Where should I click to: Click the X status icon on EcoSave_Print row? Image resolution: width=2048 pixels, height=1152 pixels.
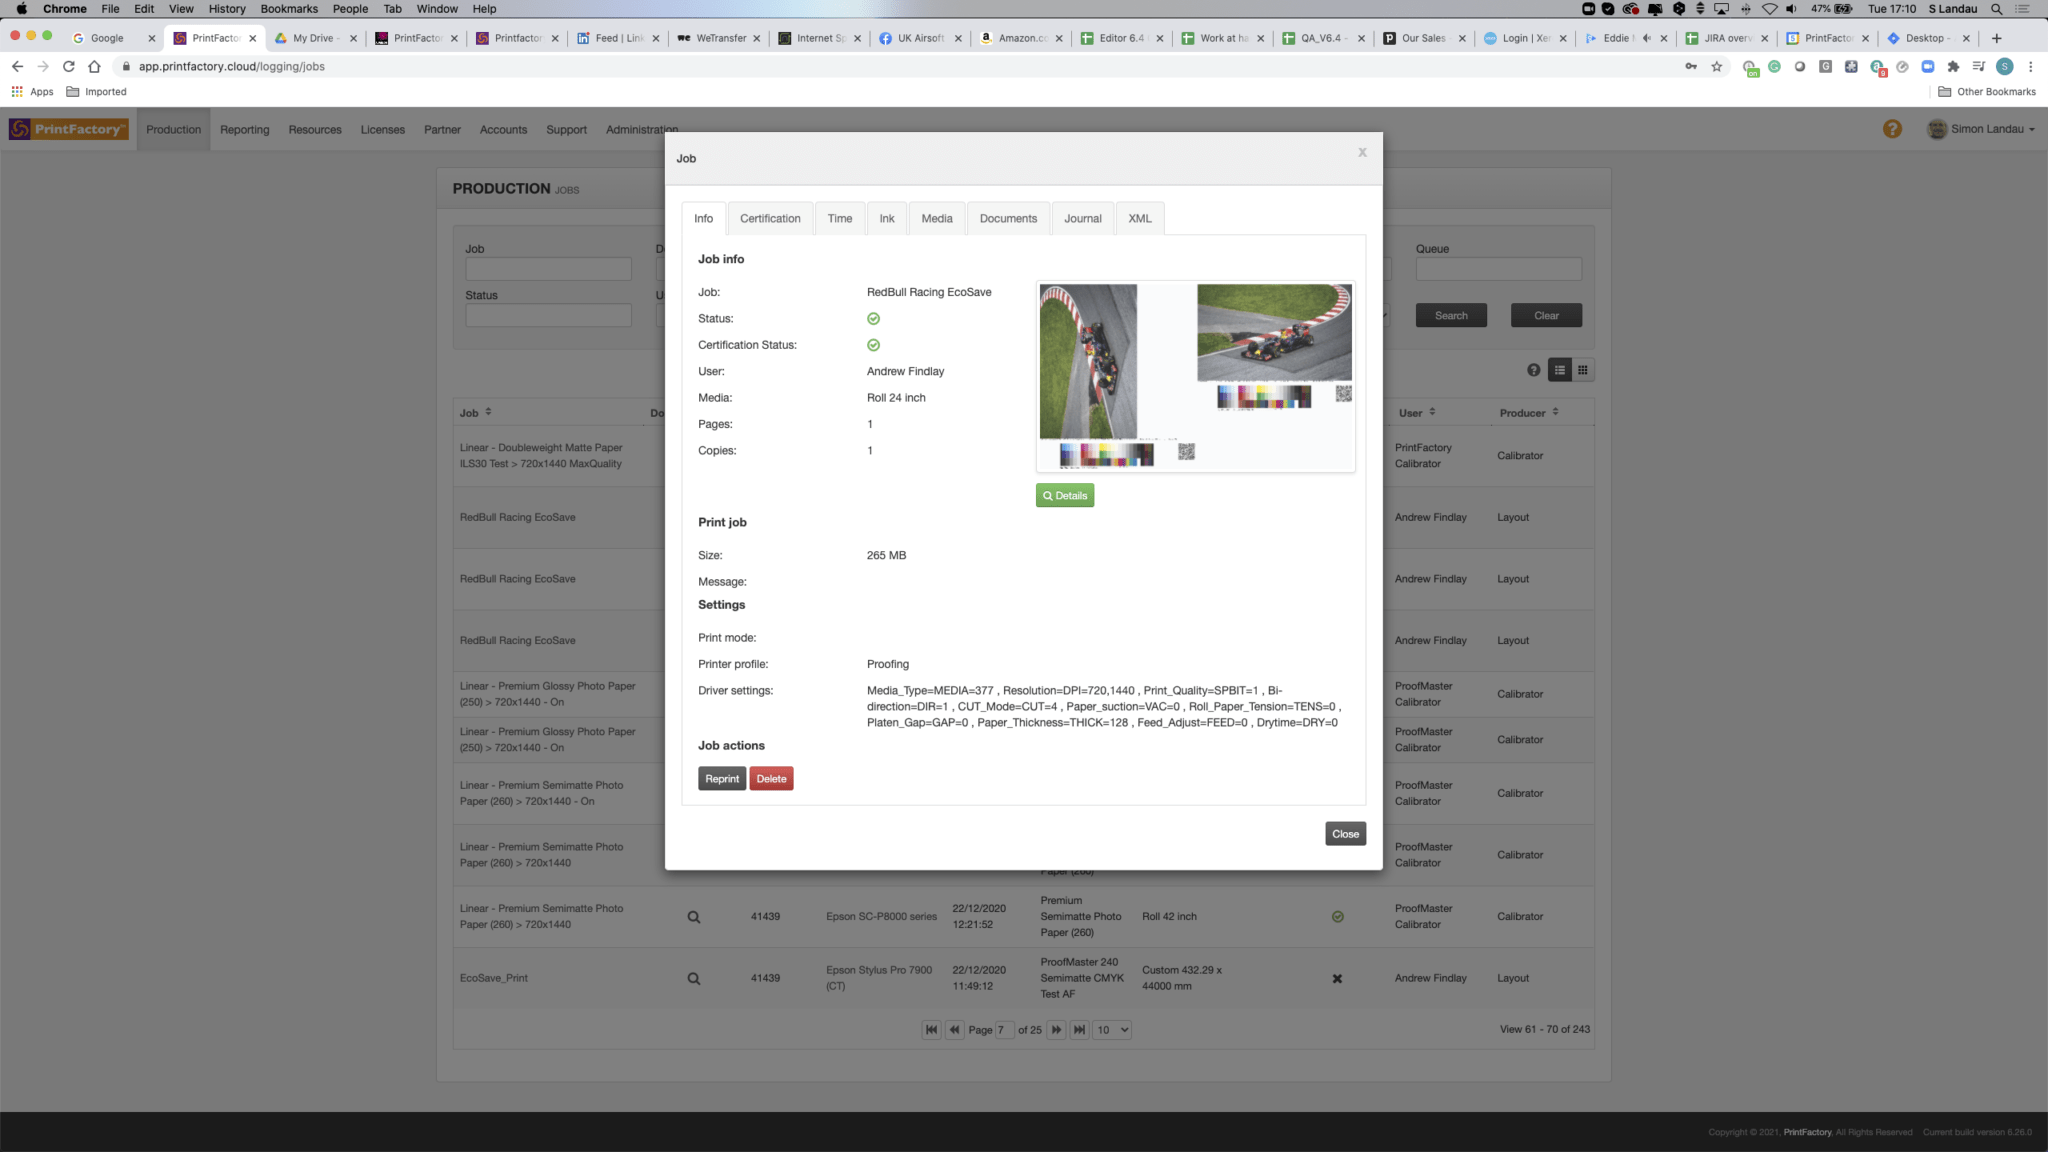coord(1337,978)
